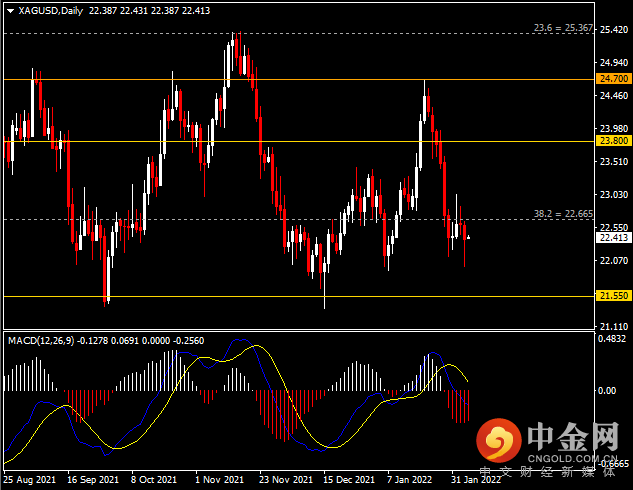This screenshot has height=490, width=633.
Task: Click the current price label 22.413
Action: coord(614,238)
